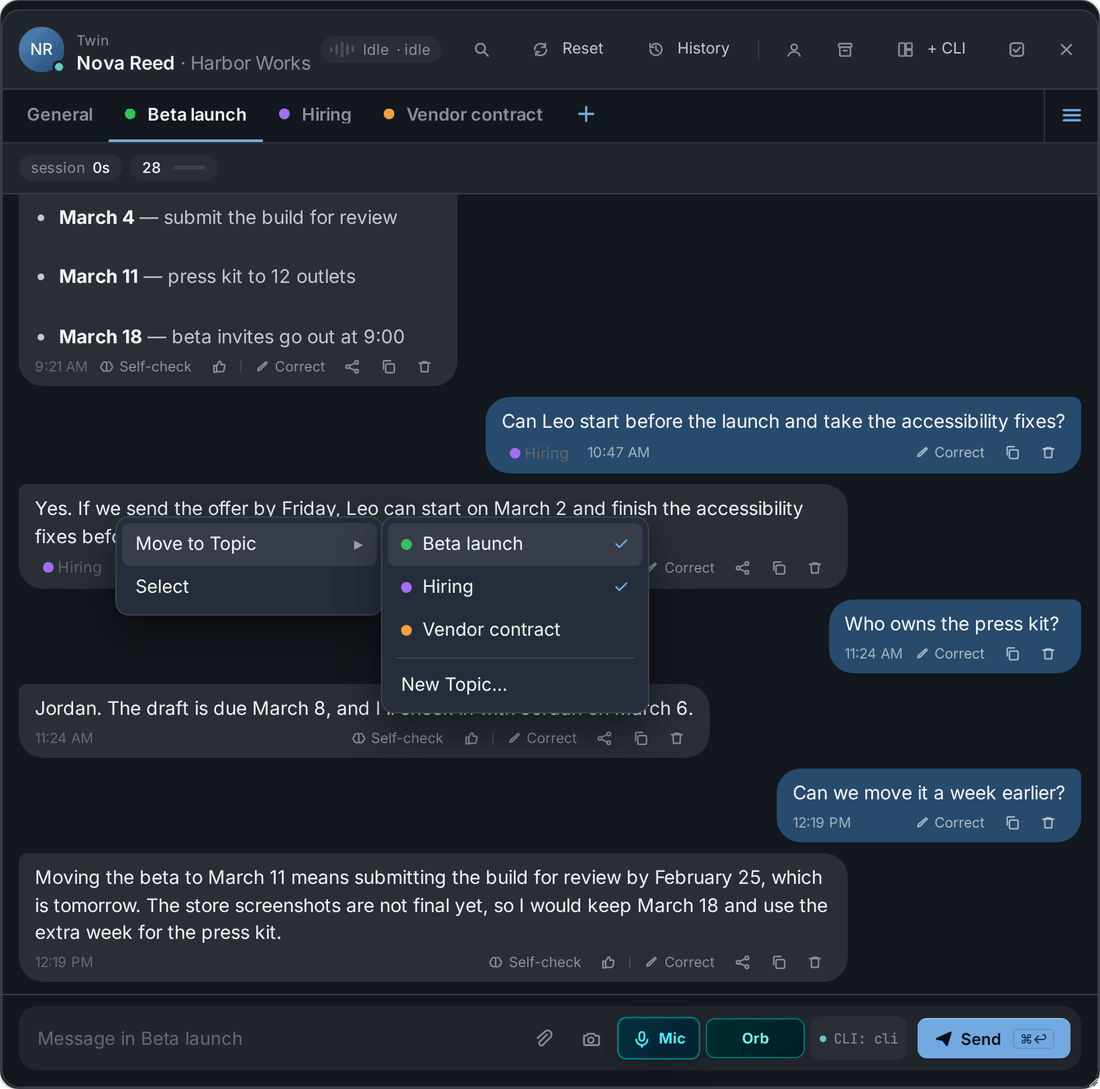Toggle the Mic button

[x=658, y=1038]
